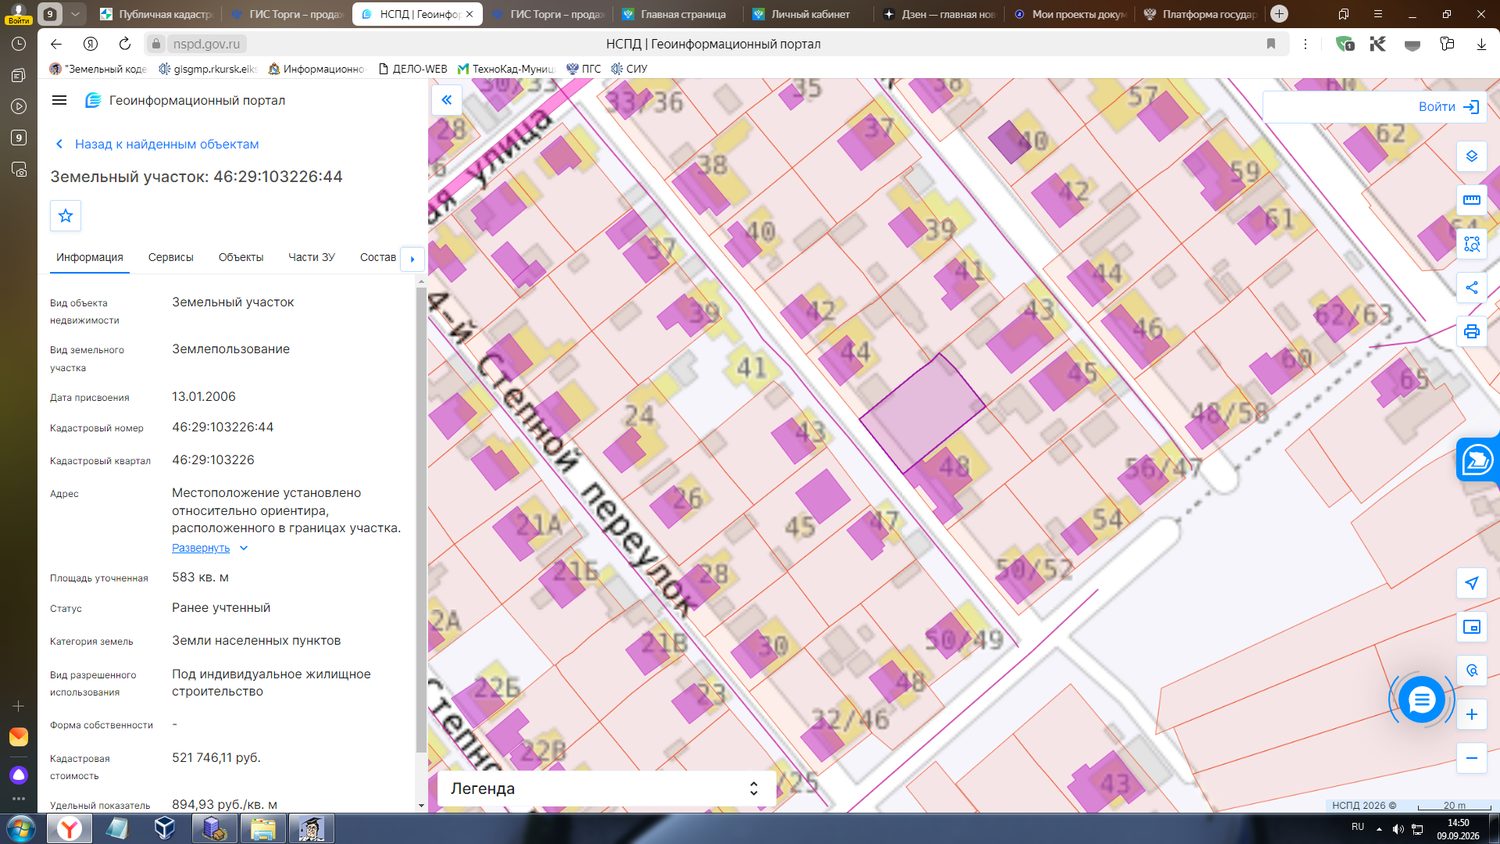This screenshot has width=1500, height=844.
Task: Click the Windows Start button
Action: [20, 829]
